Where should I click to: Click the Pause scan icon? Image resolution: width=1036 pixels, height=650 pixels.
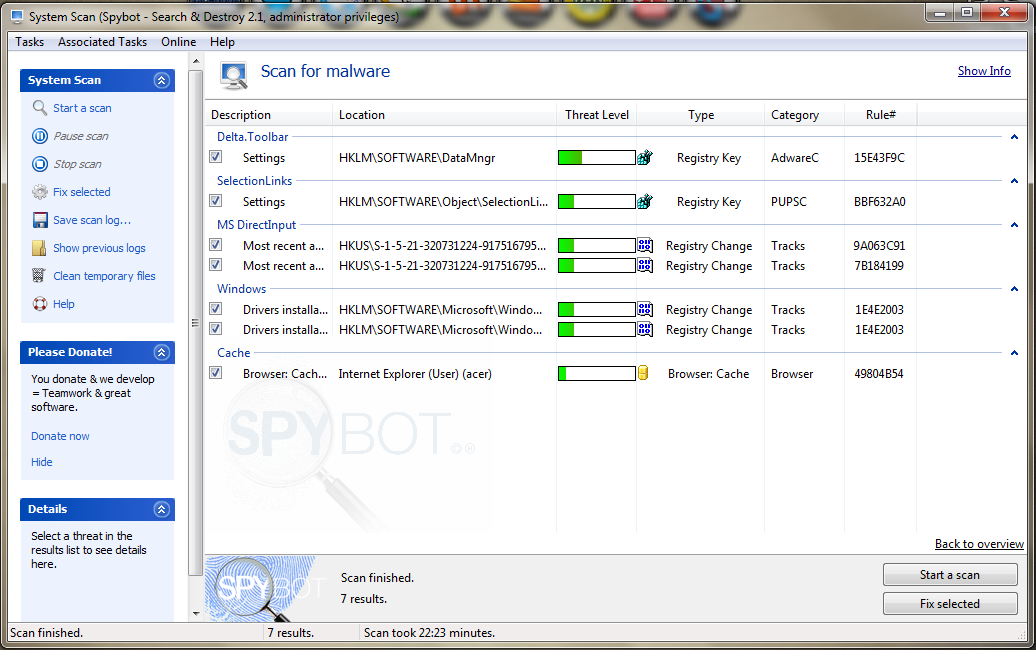pyautogui.click(x=40, y=136)
